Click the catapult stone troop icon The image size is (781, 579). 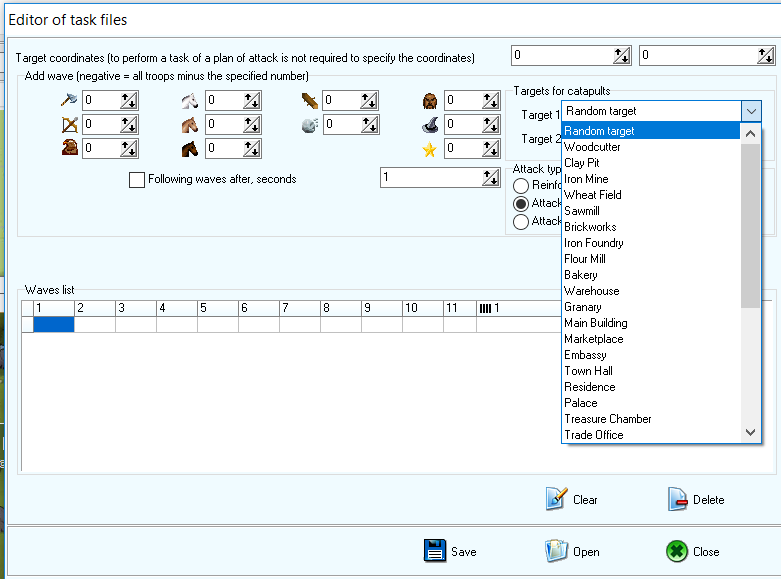[x=310, y=124]
